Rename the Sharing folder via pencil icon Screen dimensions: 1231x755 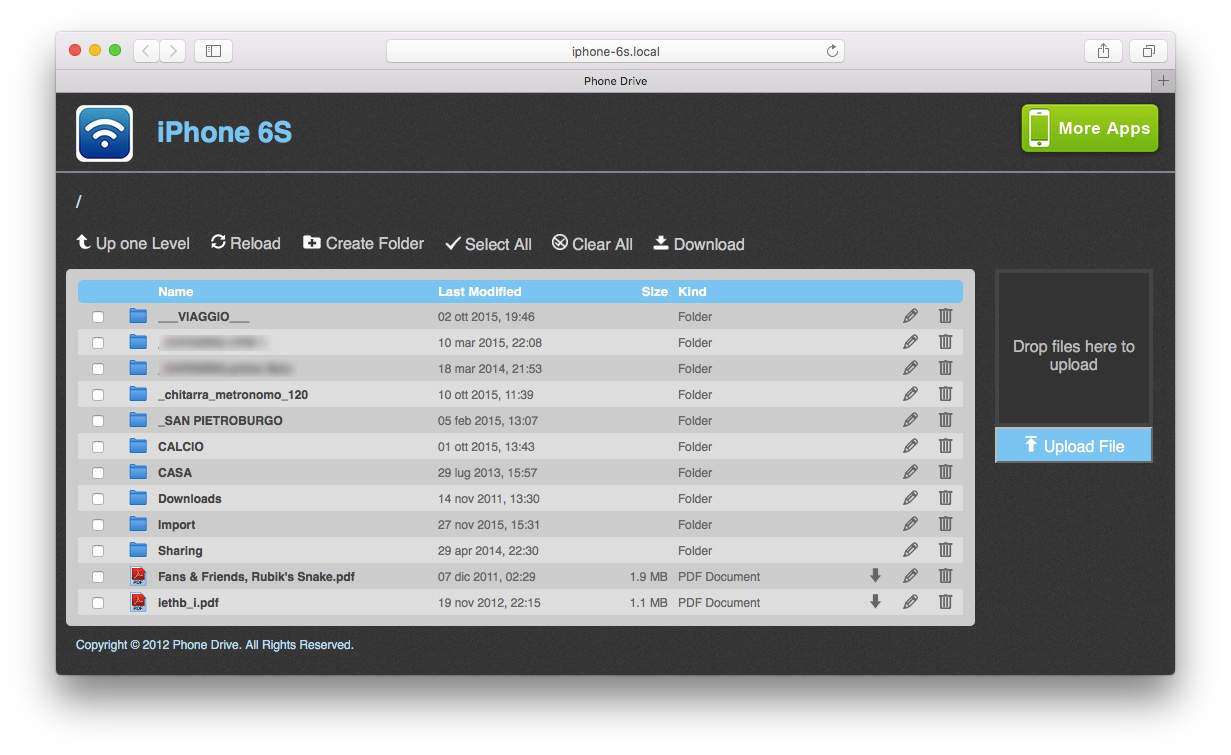tap(910, 550)
